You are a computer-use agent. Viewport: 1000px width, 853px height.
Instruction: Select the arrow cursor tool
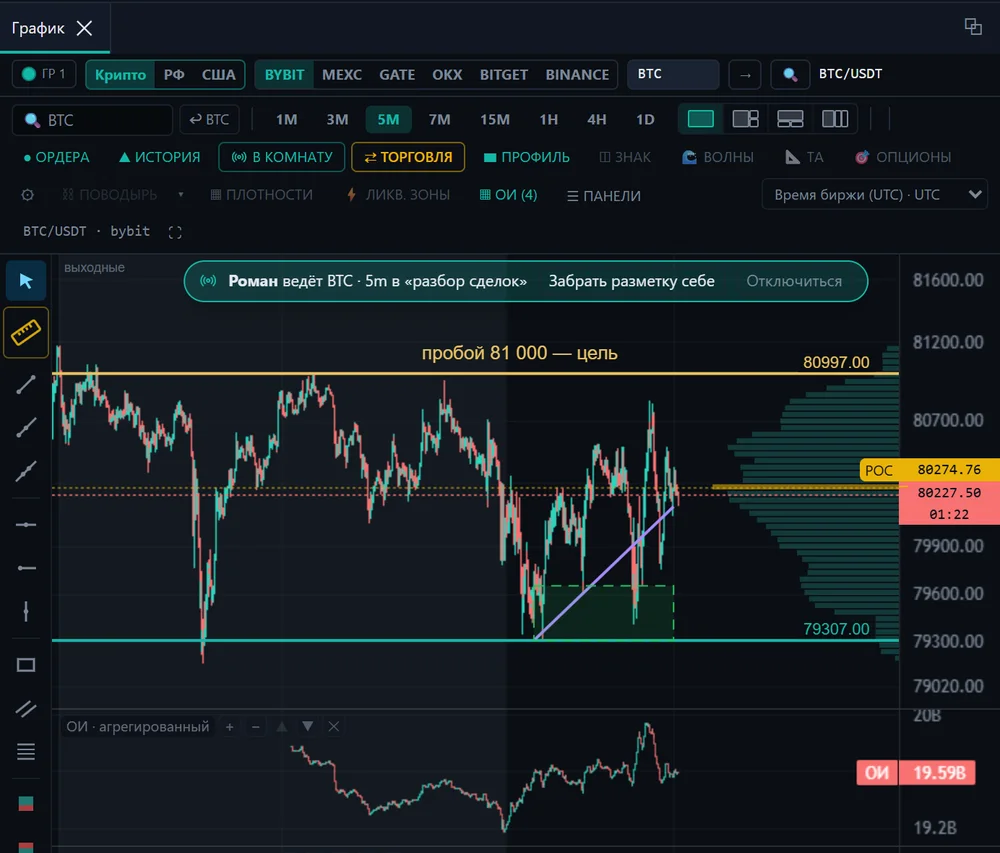click(26, 281)
